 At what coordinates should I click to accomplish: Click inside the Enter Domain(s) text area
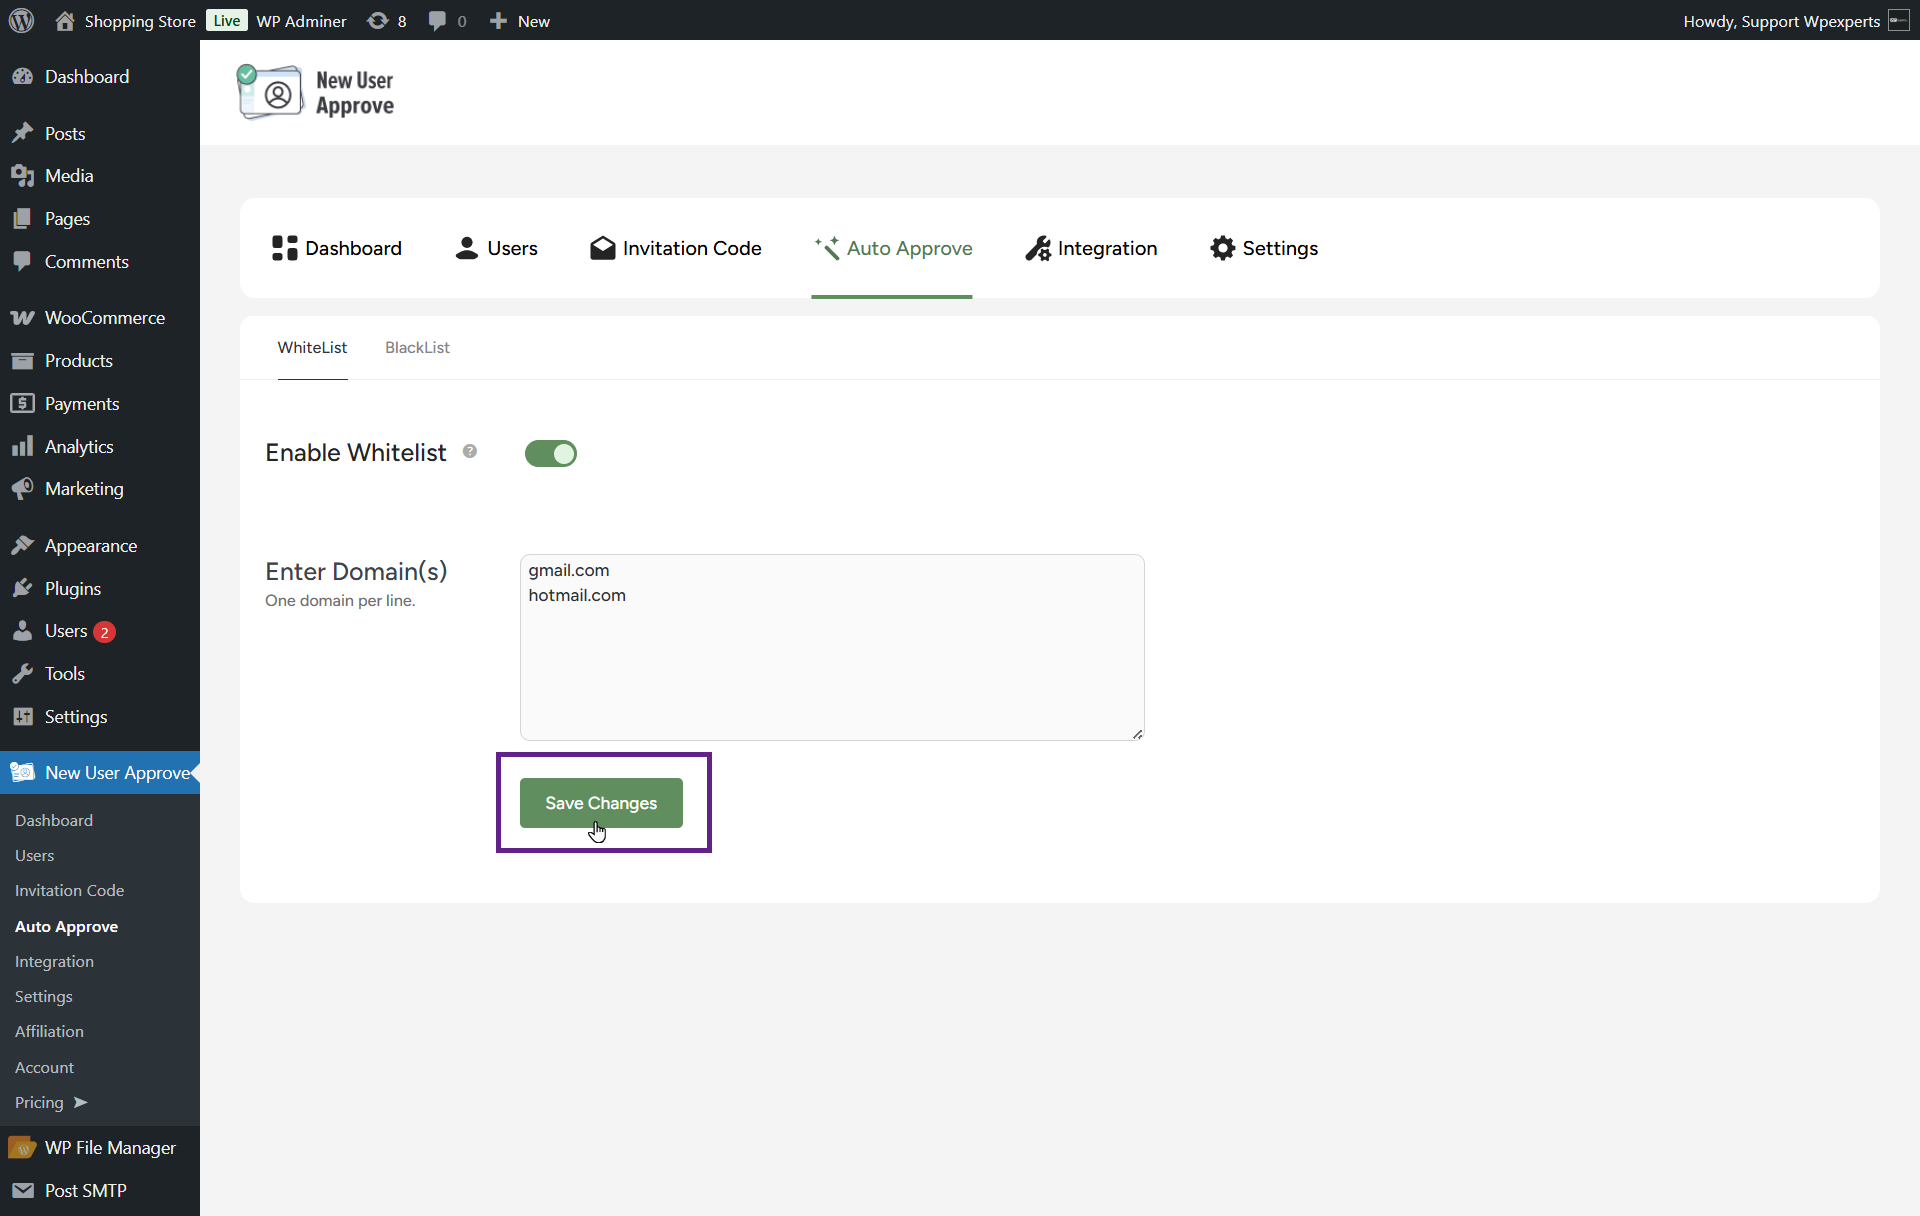831,660
